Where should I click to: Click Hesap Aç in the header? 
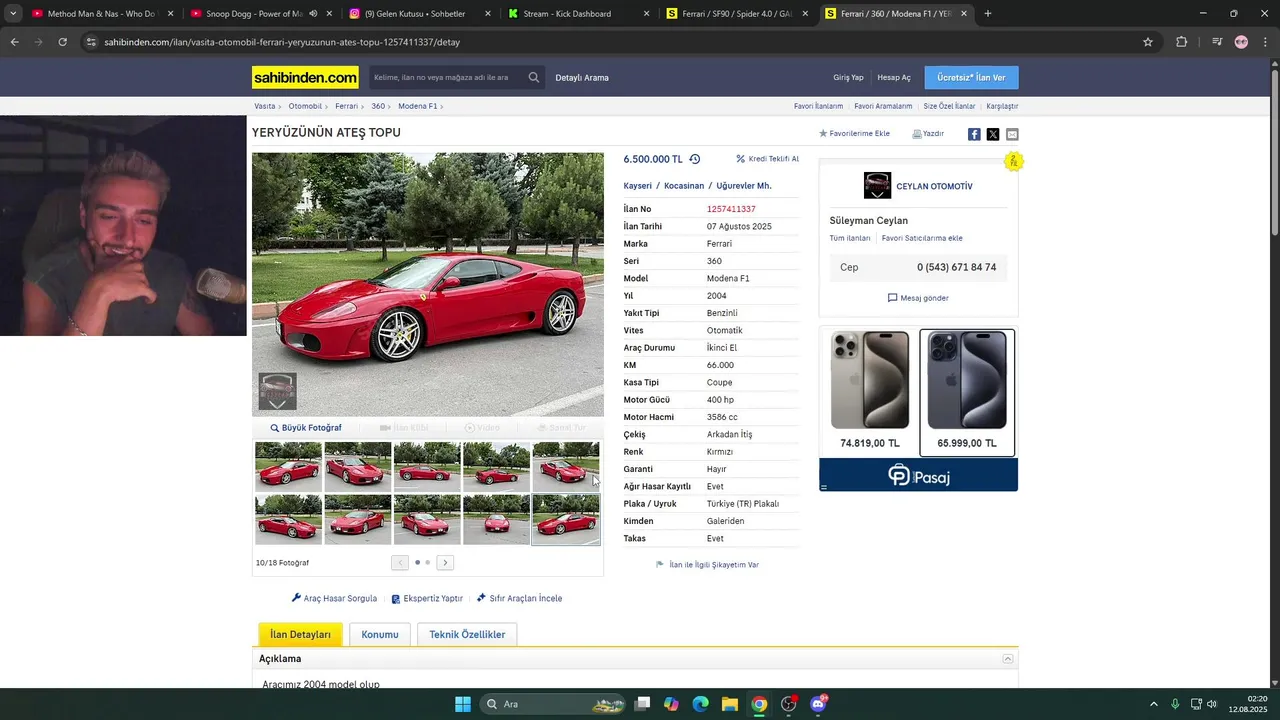(x=894, y=78)
